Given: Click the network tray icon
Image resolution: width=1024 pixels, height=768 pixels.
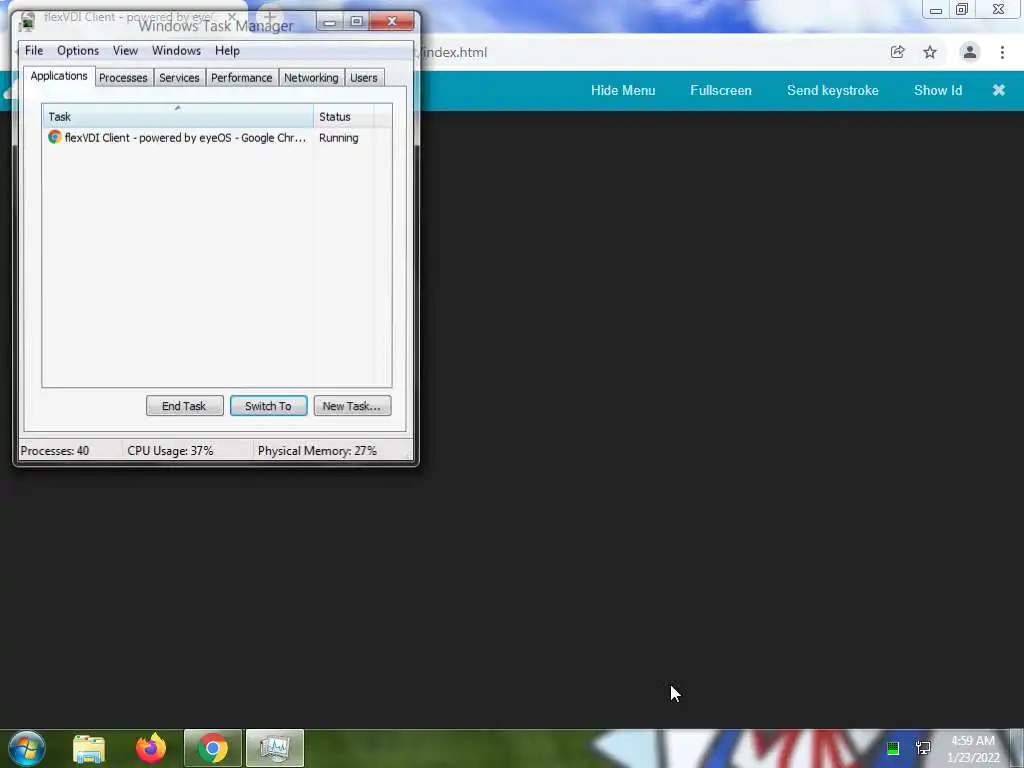Looking at the screenshot, I should [x=923, y=748].
